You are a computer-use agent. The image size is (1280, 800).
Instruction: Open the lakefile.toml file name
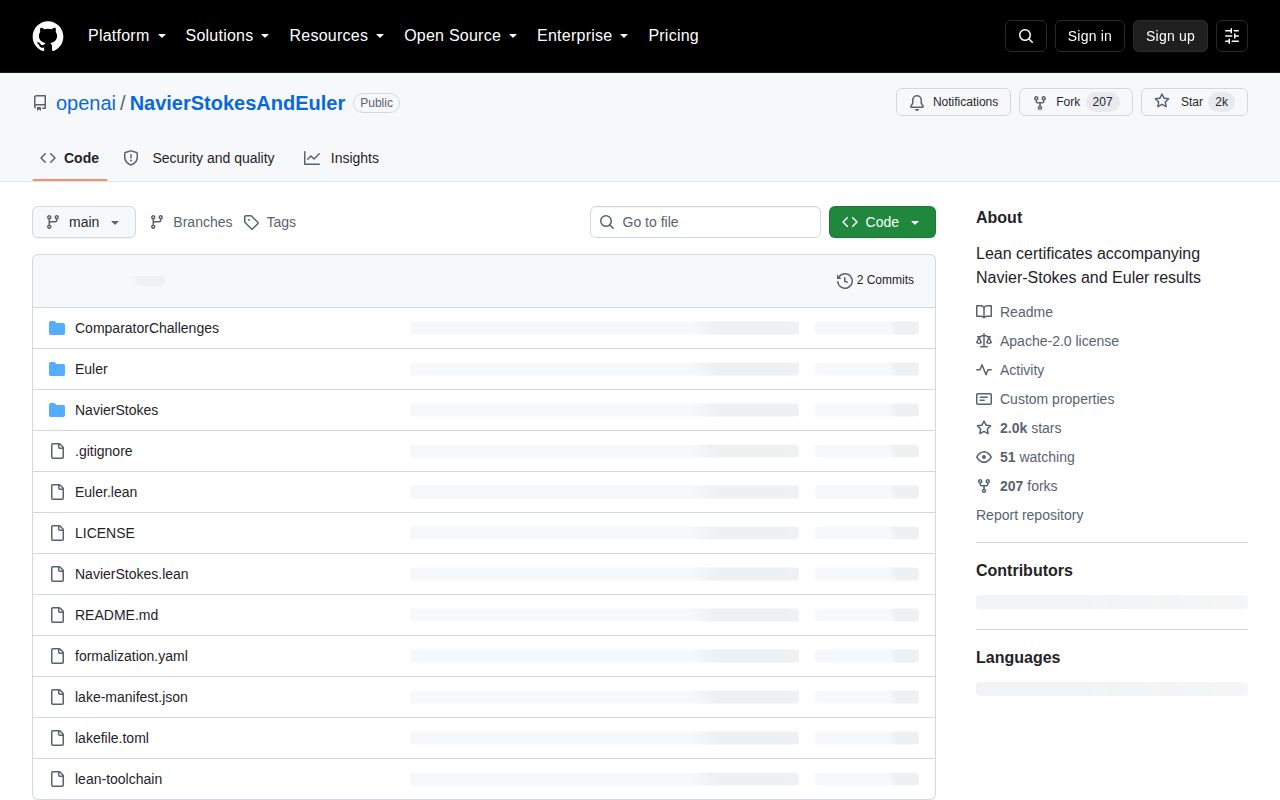(112, 738)
